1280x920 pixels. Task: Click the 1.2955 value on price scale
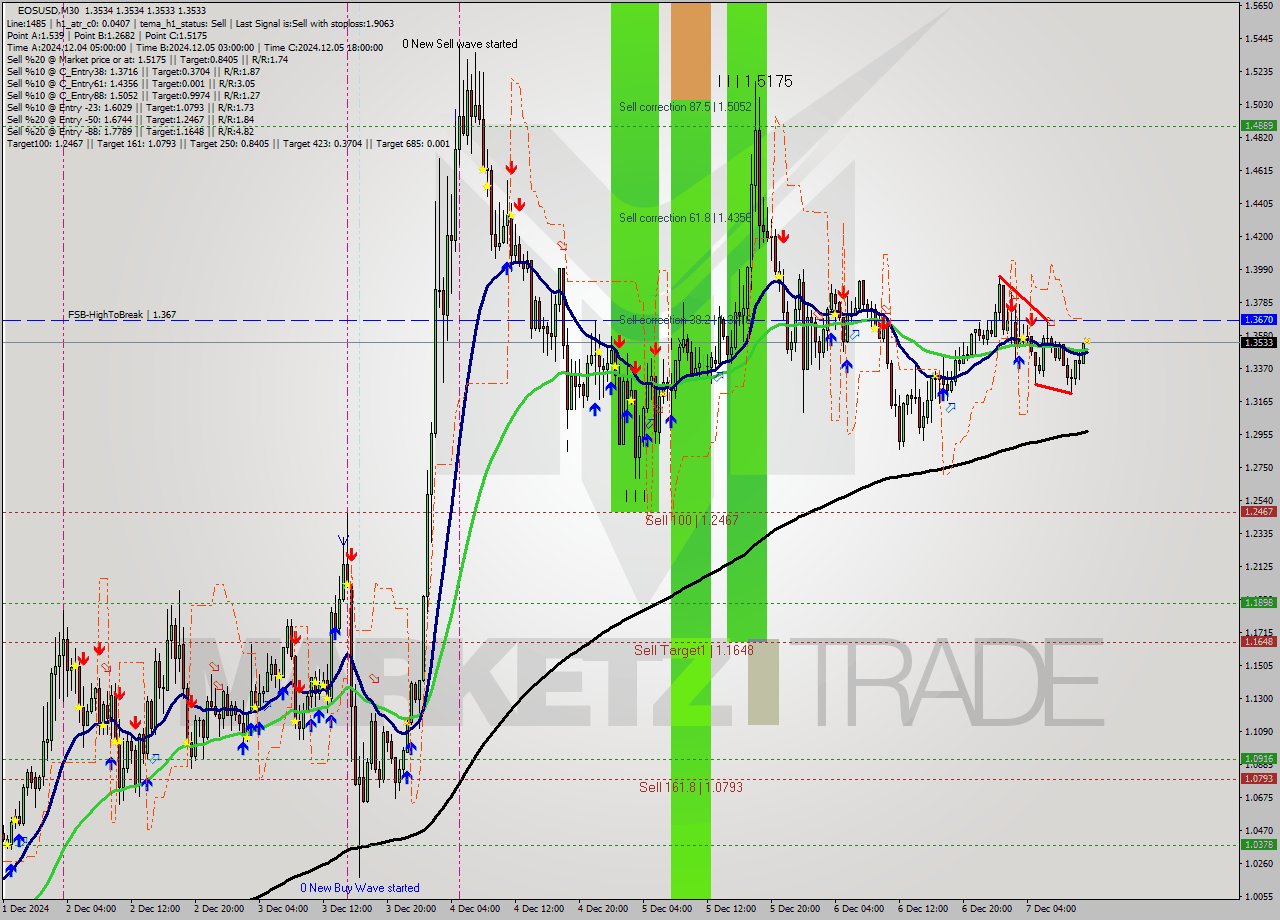pos(1258,434)
